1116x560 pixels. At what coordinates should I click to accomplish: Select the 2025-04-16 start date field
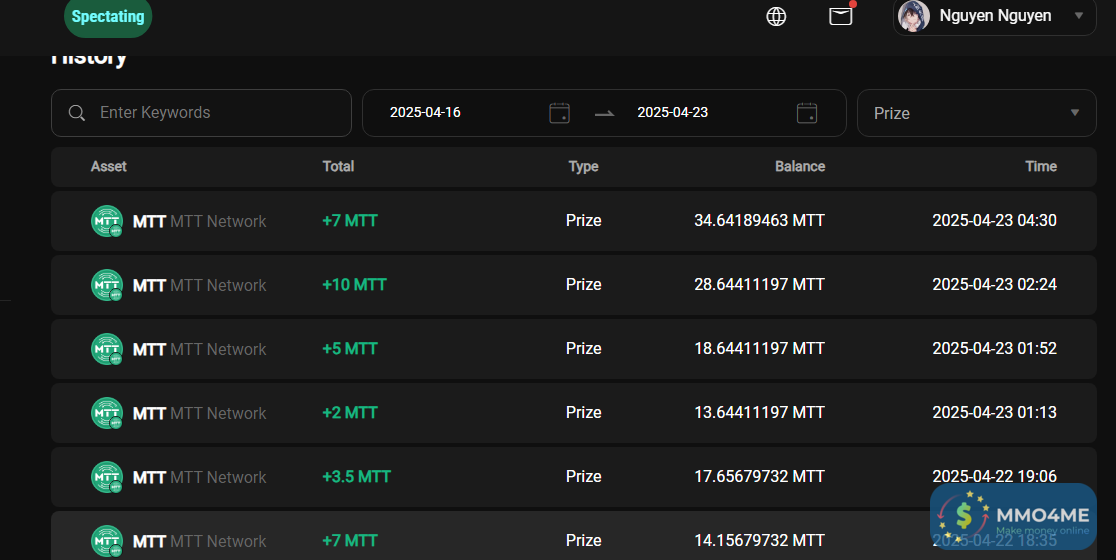pyautogui.click(x=425, y=113)
